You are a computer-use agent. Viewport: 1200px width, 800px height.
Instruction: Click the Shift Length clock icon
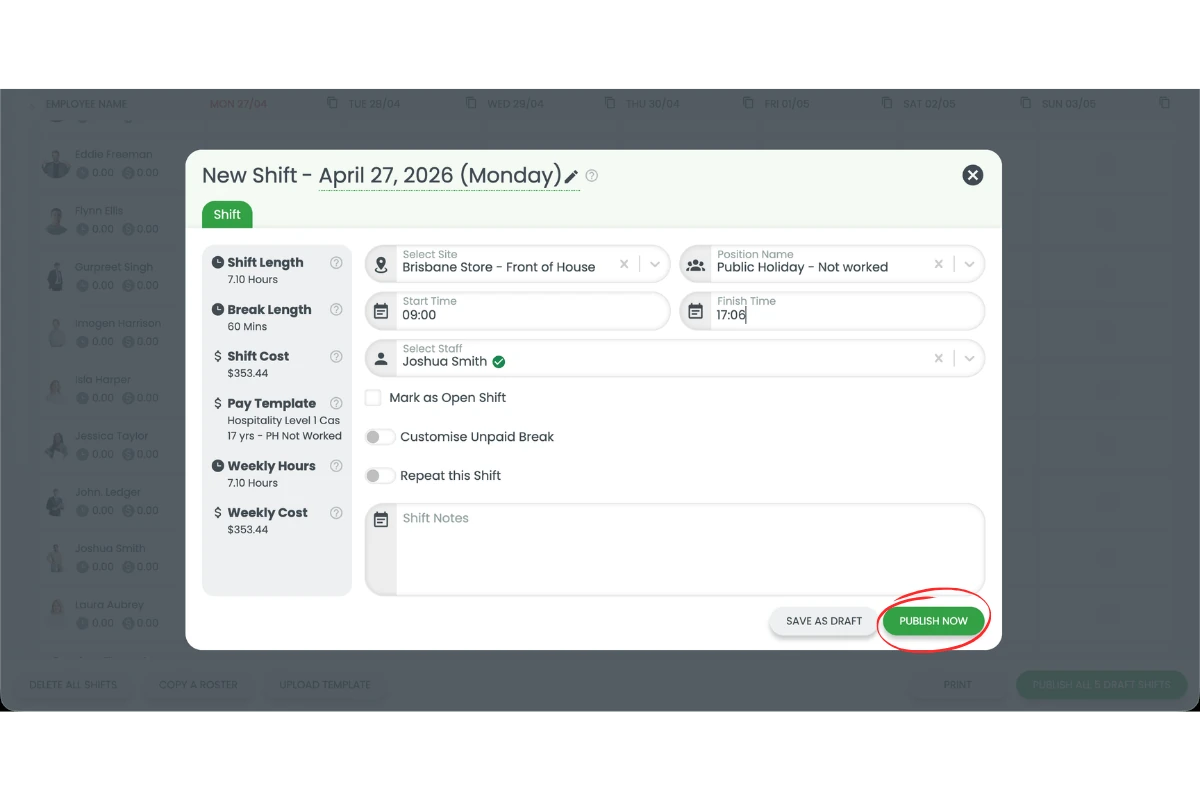pos(218,262)
